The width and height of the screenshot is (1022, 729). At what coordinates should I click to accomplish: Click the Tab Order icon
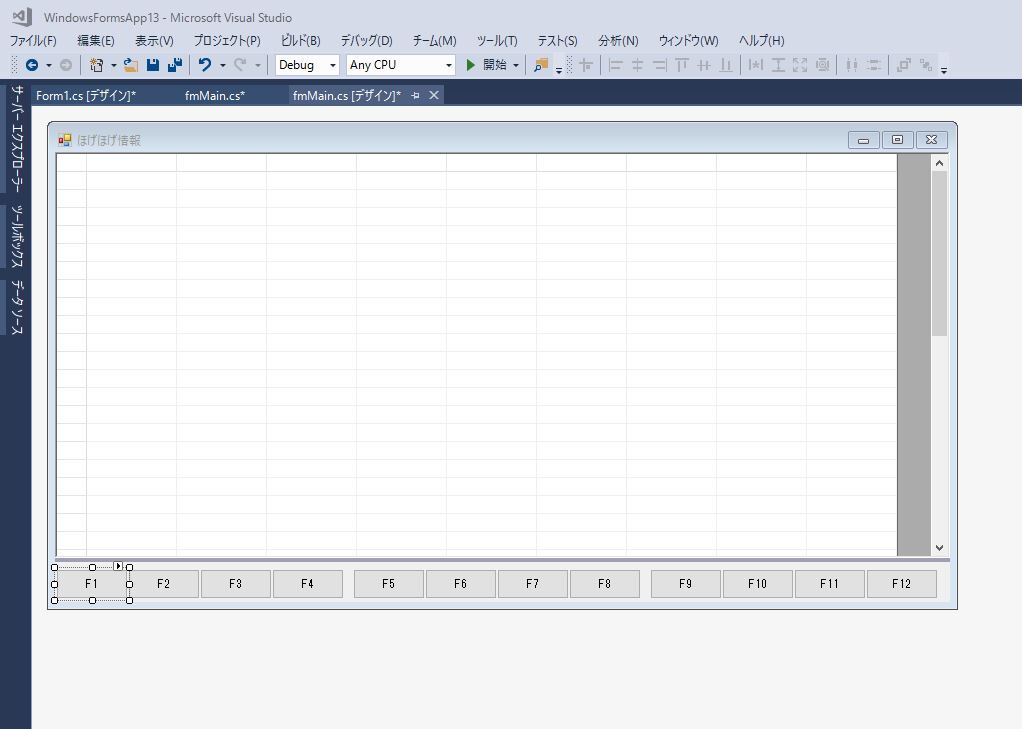(926, 65)
